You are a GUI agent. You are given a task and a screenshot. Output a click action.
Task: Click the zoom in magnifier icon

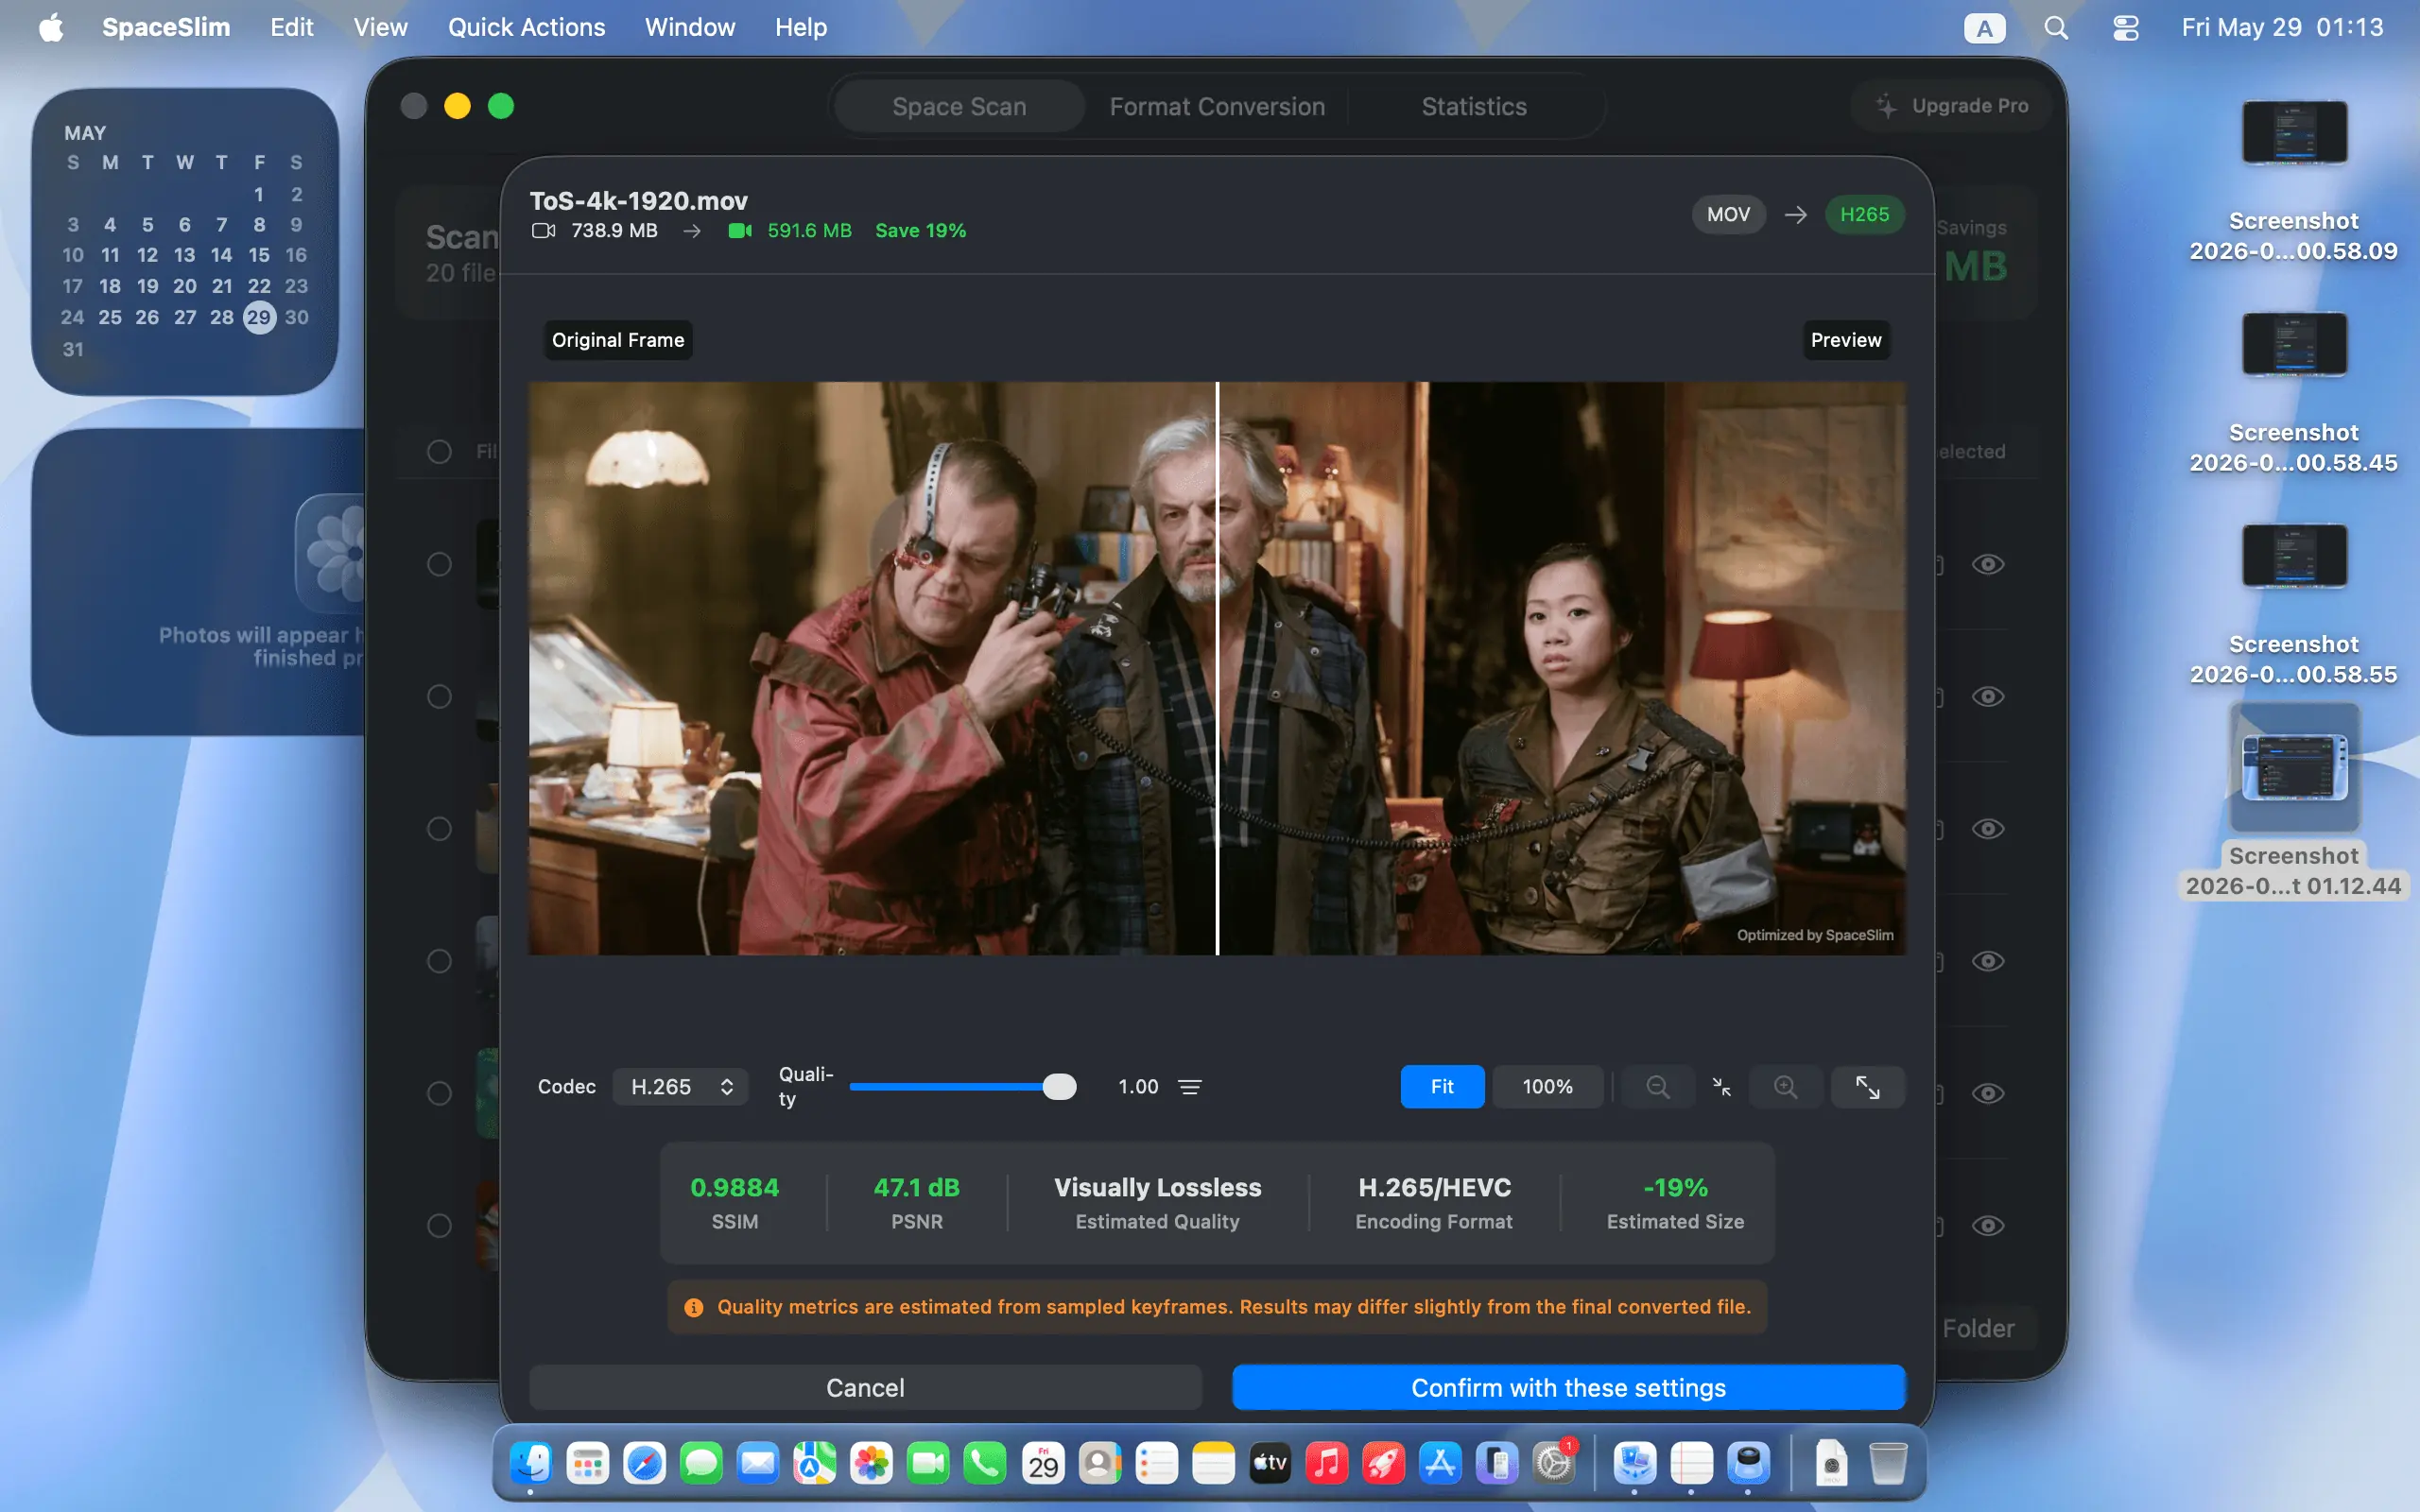click(x=1785, y=1086)
